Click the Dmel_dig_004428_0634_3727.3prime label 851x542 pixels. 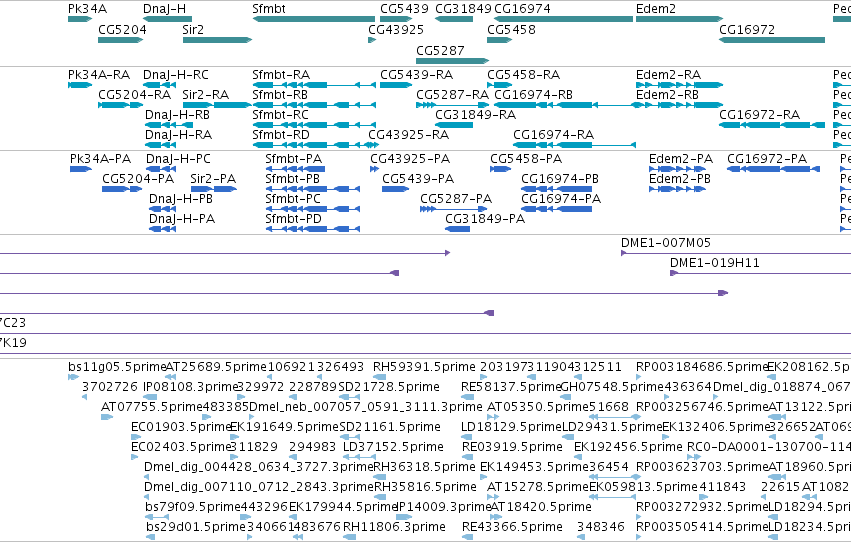tap(259, 467)
